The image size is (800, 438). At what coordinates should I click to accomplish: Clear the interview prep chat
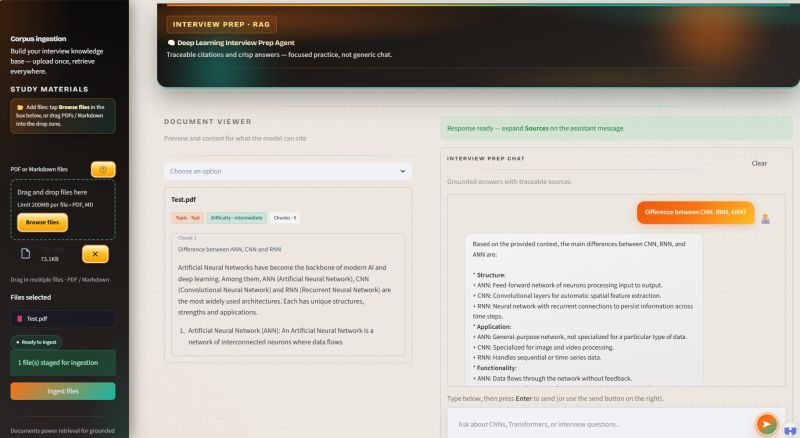759,163
